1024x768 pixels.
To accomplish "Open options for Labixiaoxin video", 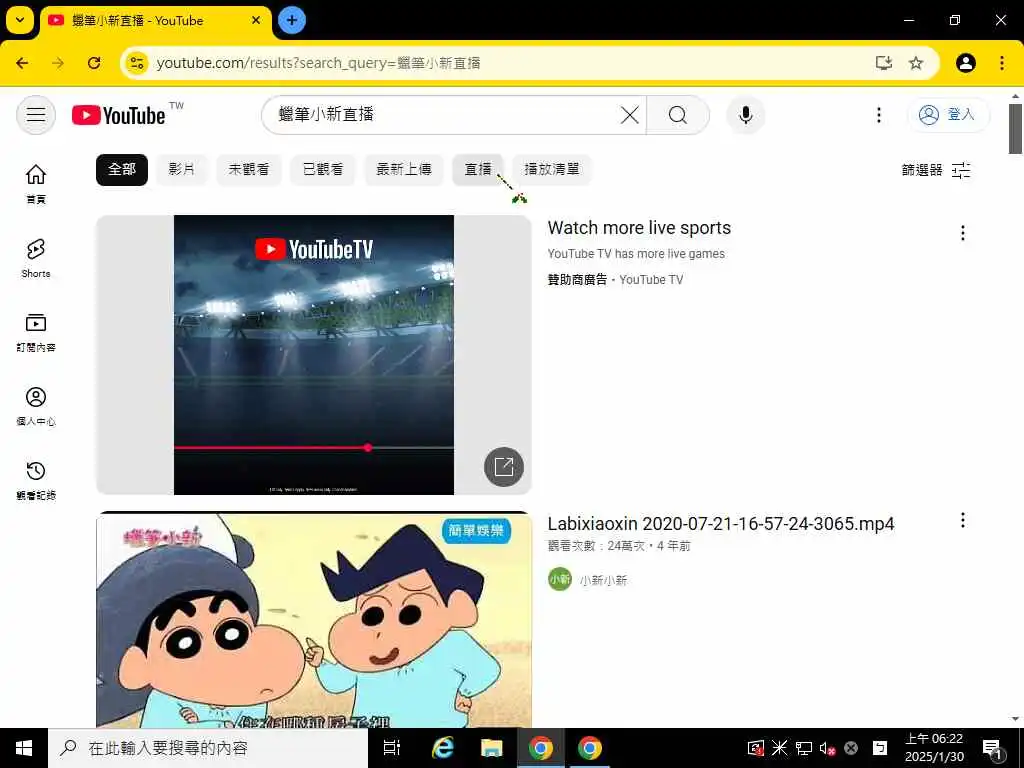I will (x=963, y=520).
